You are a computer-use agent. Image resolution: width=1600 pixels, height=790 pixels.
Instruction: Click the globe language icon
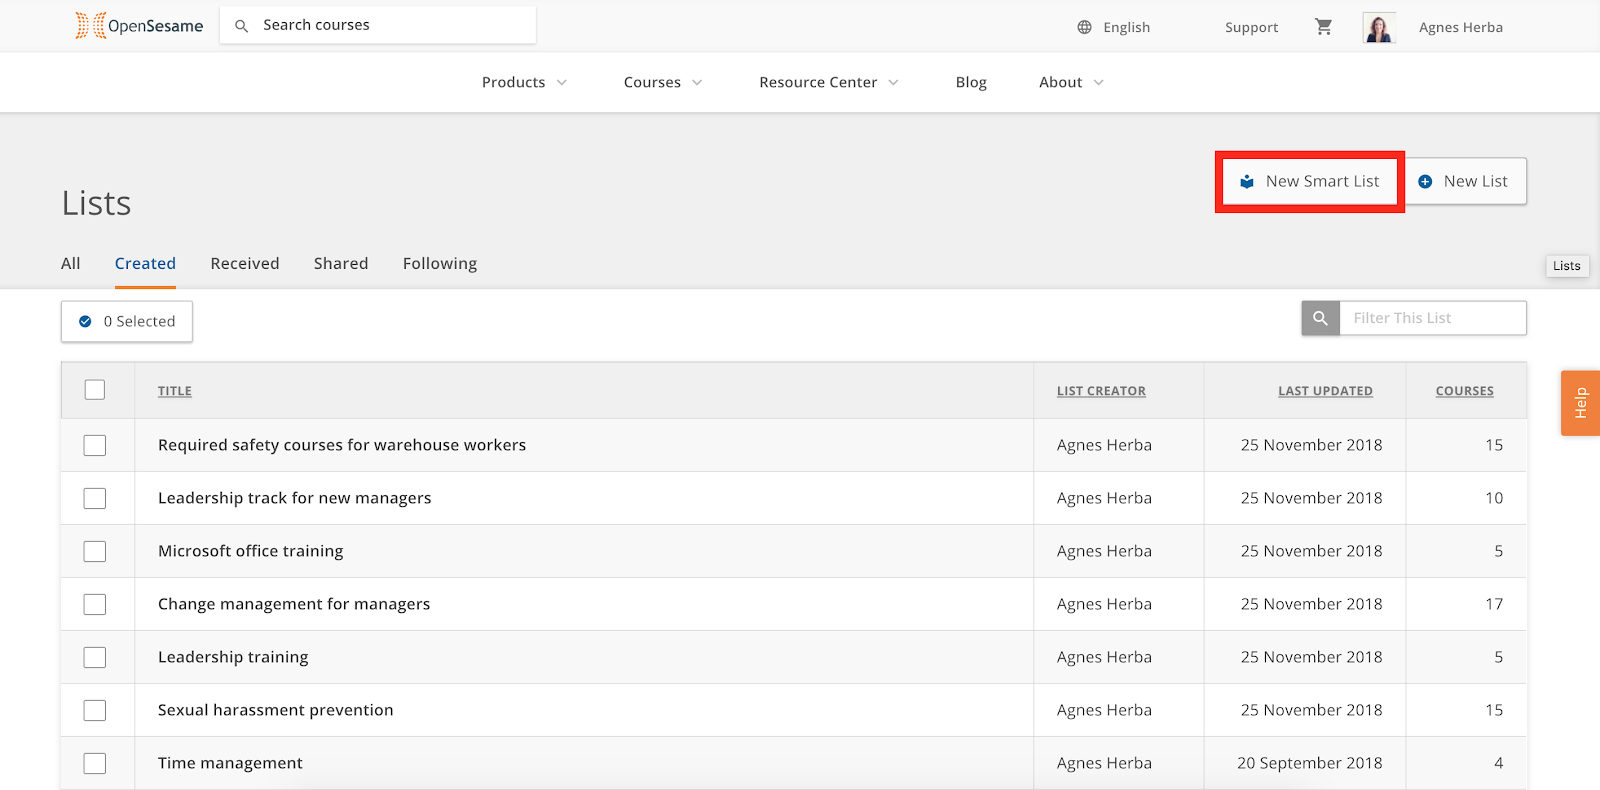[1084, 27]
